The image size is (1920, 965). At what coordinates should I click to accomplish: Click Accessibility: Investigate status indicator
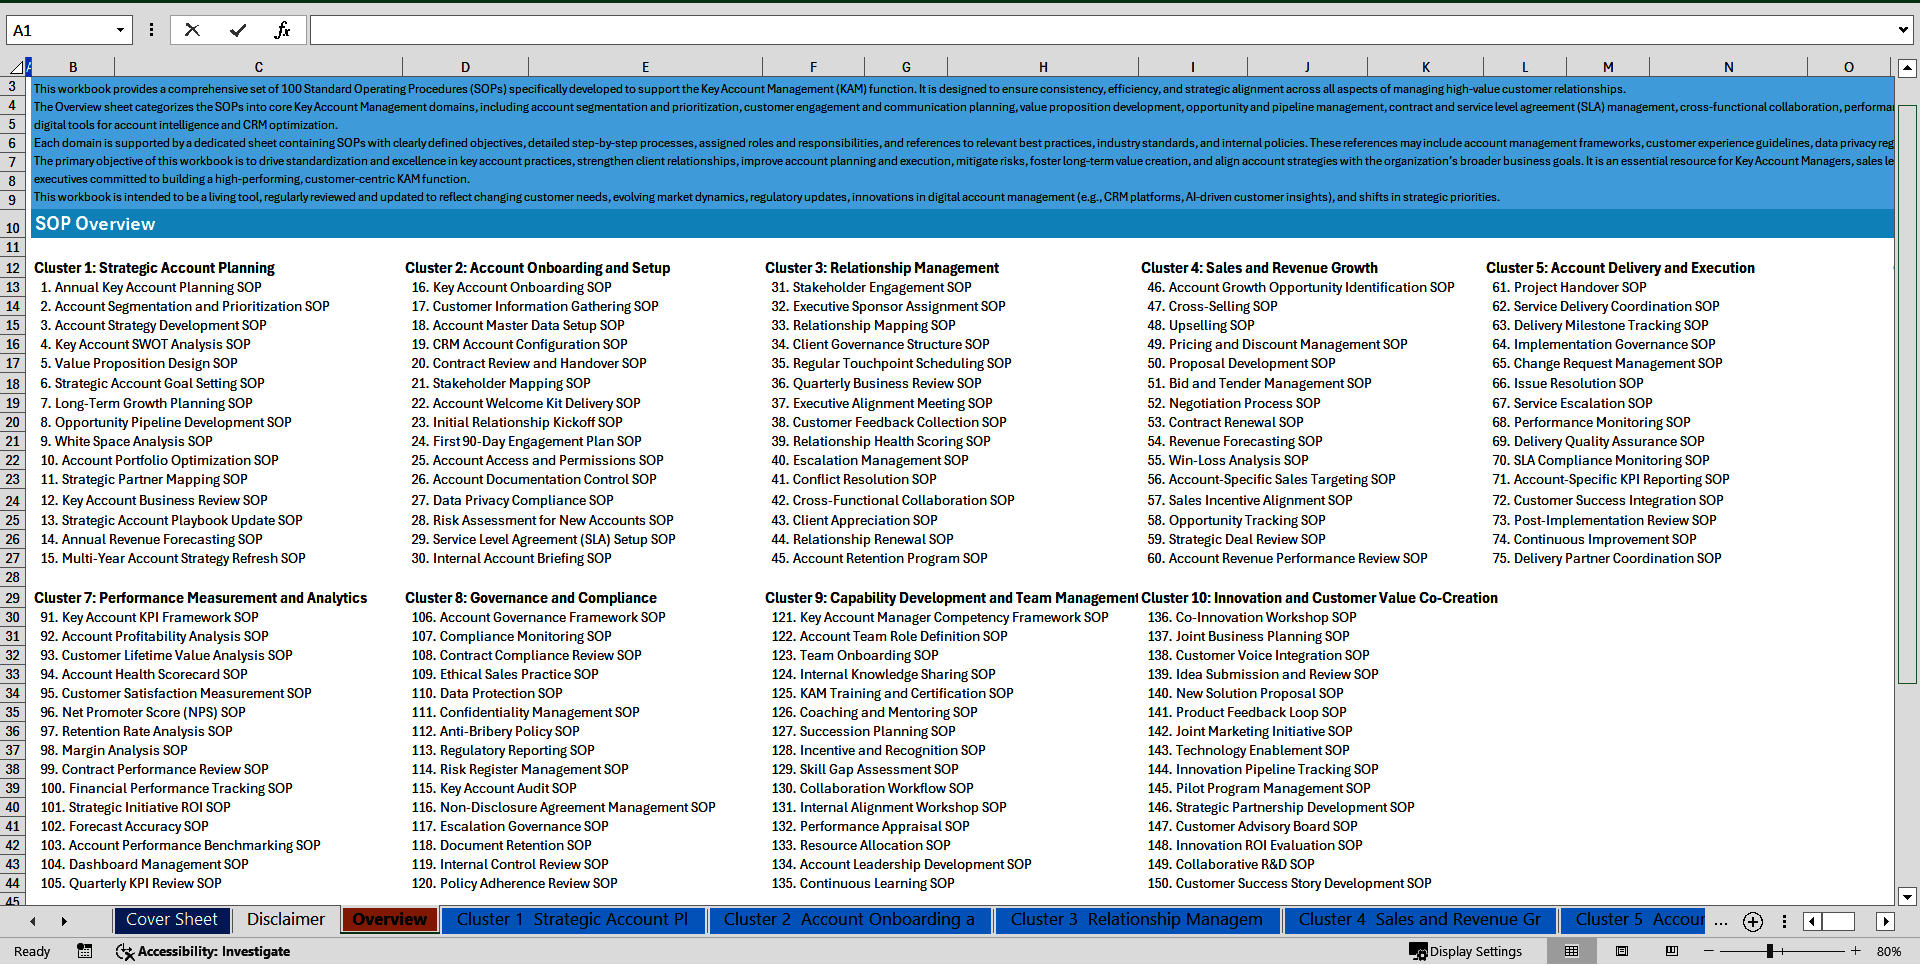click(203, 951)
